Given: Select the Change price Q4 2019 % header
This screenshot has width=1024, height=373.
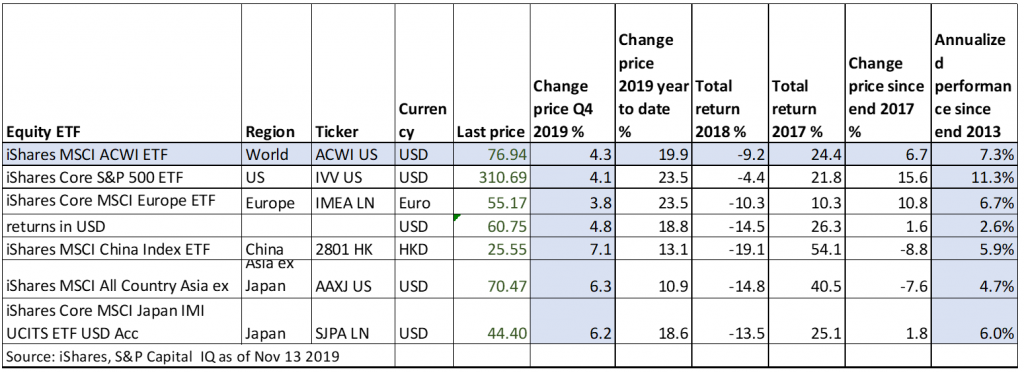Looking at the screenshot, I should [x=573, y=73].
